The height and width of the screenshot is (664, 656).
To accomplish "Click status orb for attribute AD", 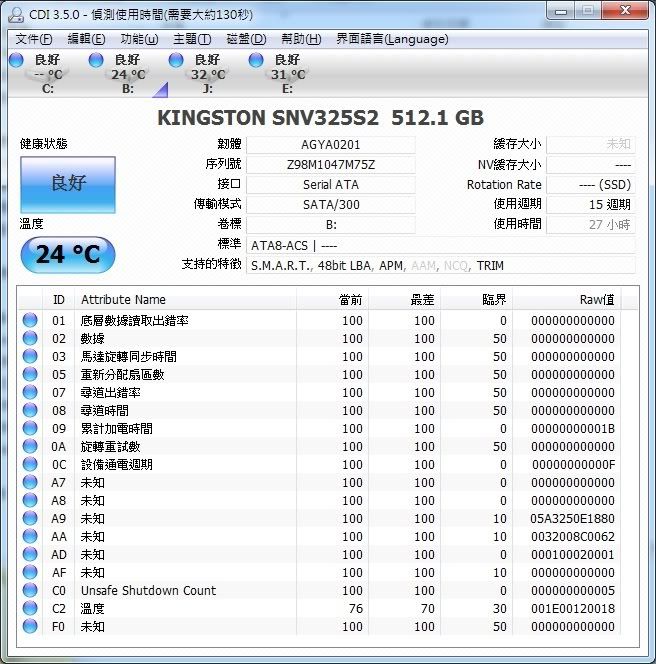I will pyautogui.click(x=30, y=554).
